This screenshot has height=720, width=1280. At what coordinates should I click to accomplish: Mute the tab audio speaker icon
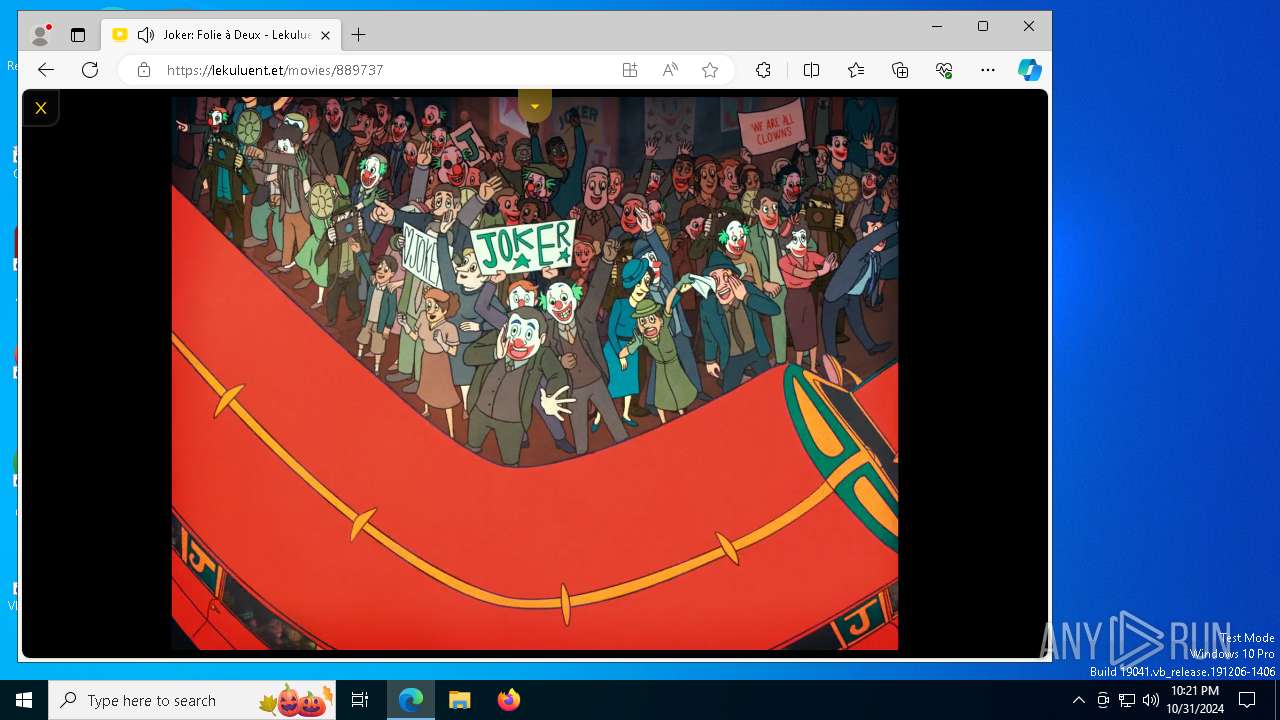coord(146,35)
